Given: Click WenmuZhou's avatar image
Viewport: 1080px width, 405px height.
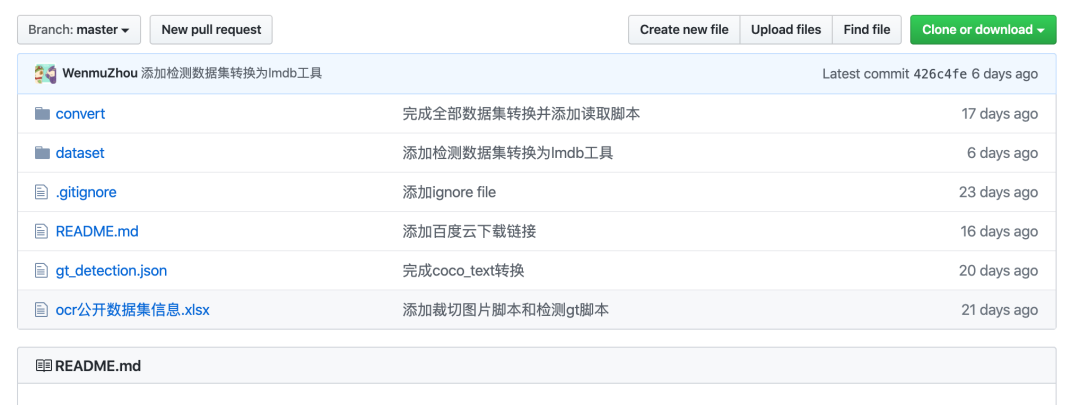Looking at the screenshot, I should (x=45, y=74).
